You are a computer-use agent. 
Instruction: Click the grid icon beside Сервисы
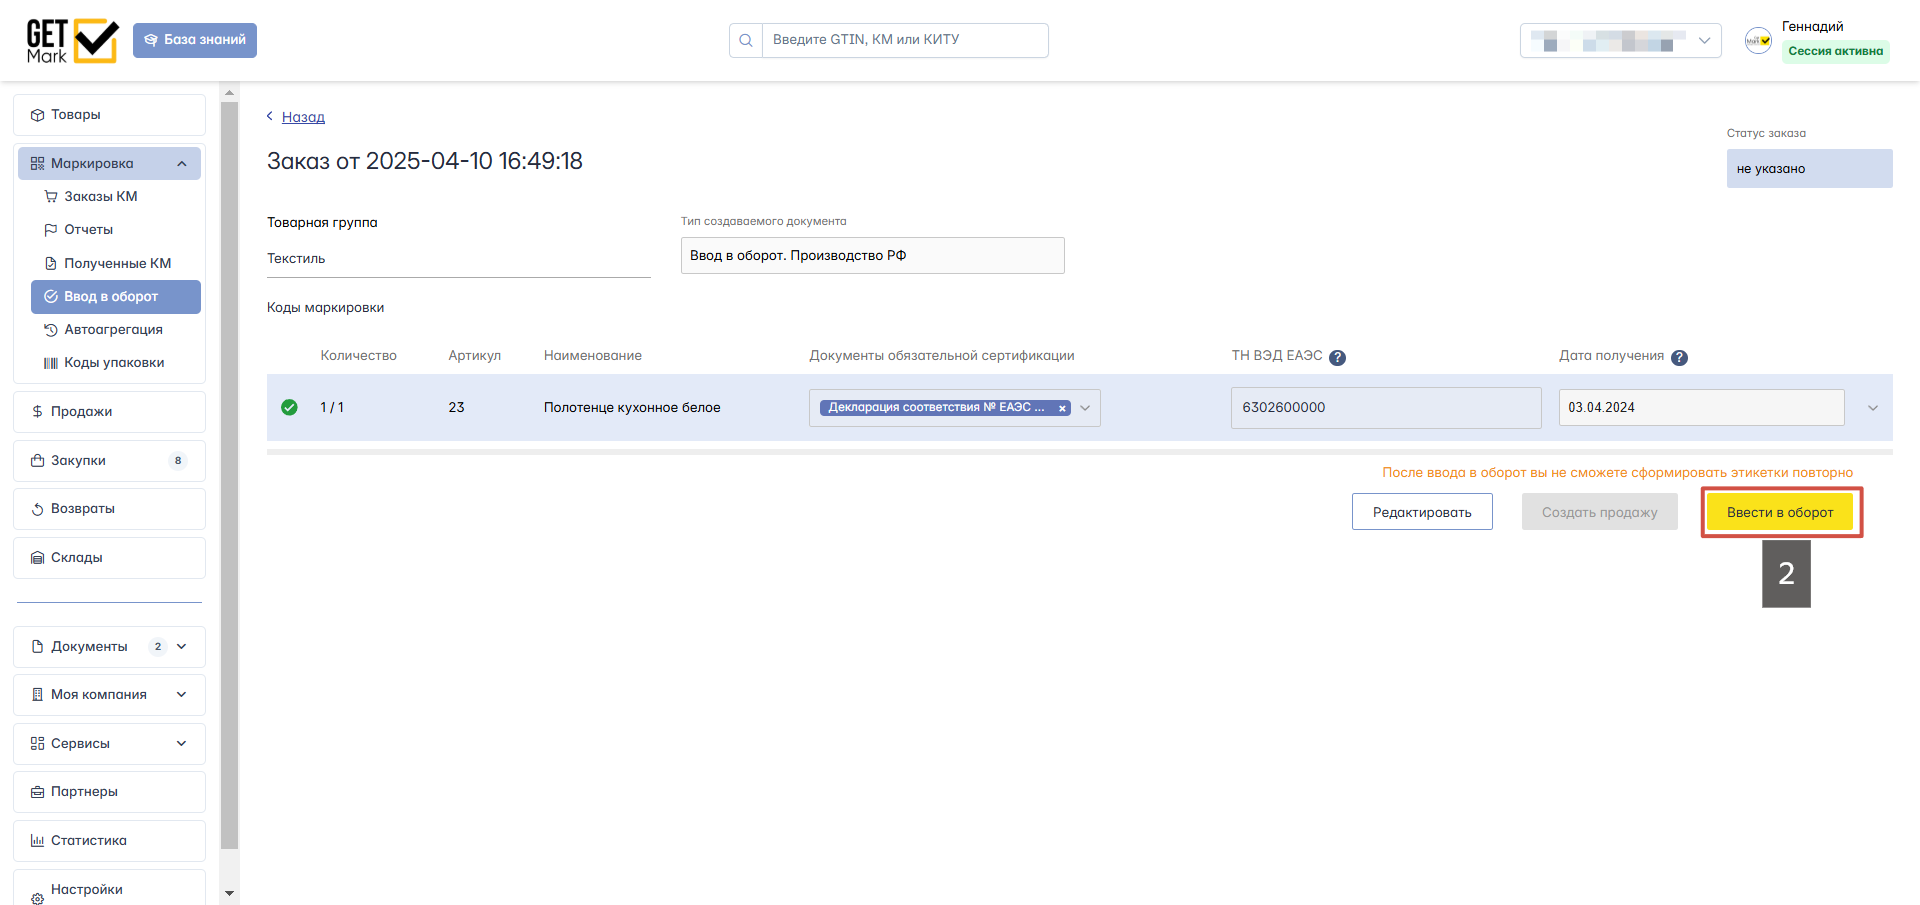click(x=38, y=744)
